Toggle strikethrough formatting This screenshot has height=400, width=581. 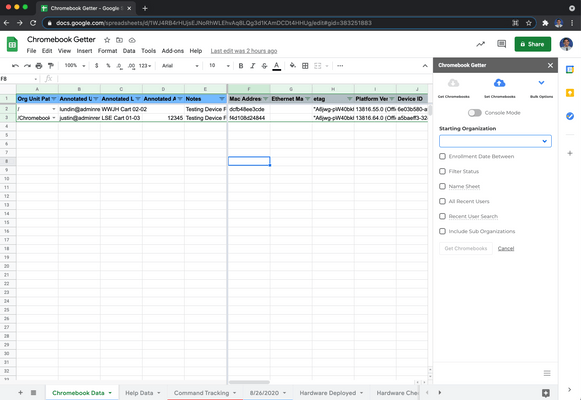[x=264, y=66]
